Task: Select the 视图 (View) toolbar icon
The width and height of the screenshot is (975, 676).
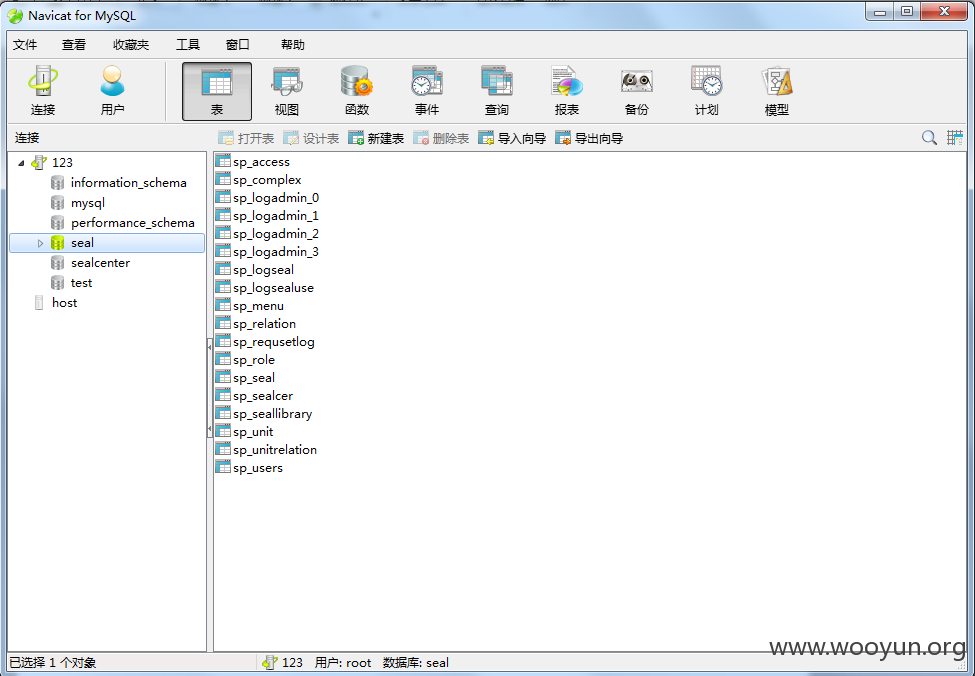Action: 287,91
